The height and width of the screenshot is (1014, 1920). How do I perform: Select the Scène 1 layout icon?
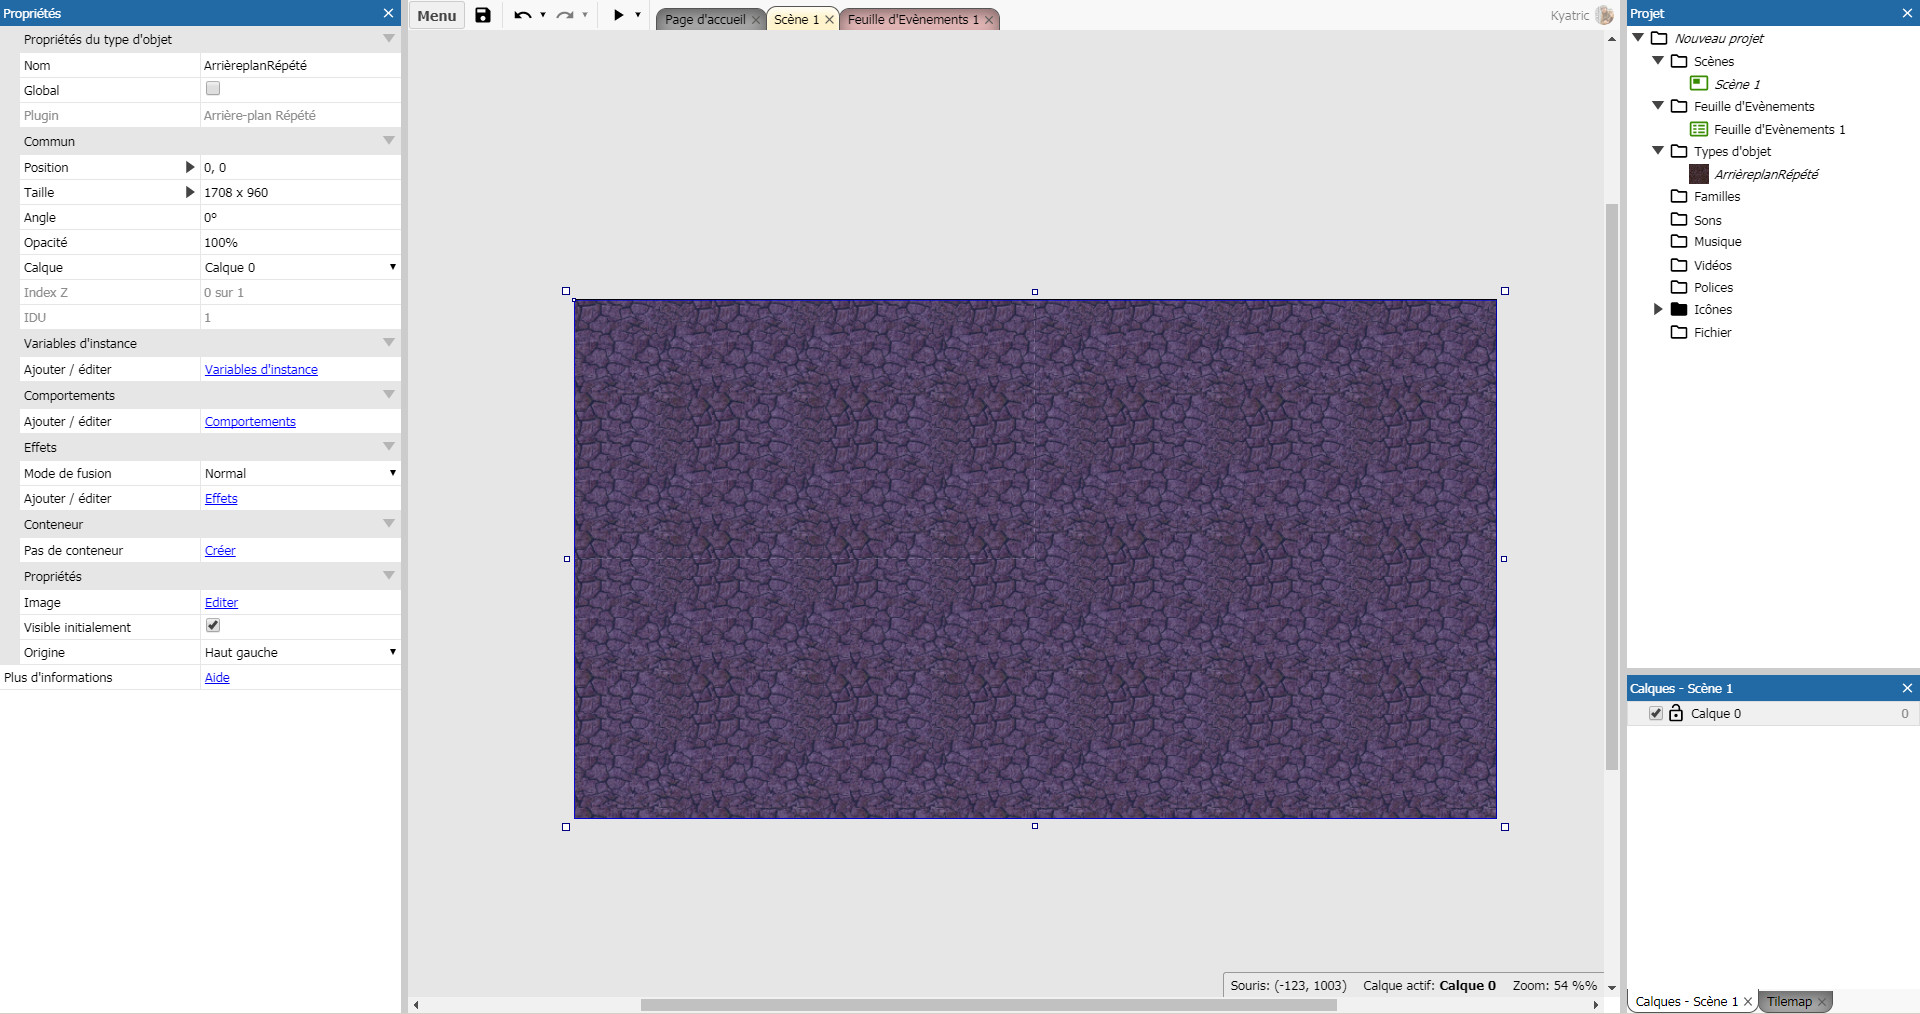pyautogui.click(x=1698, y=83)
